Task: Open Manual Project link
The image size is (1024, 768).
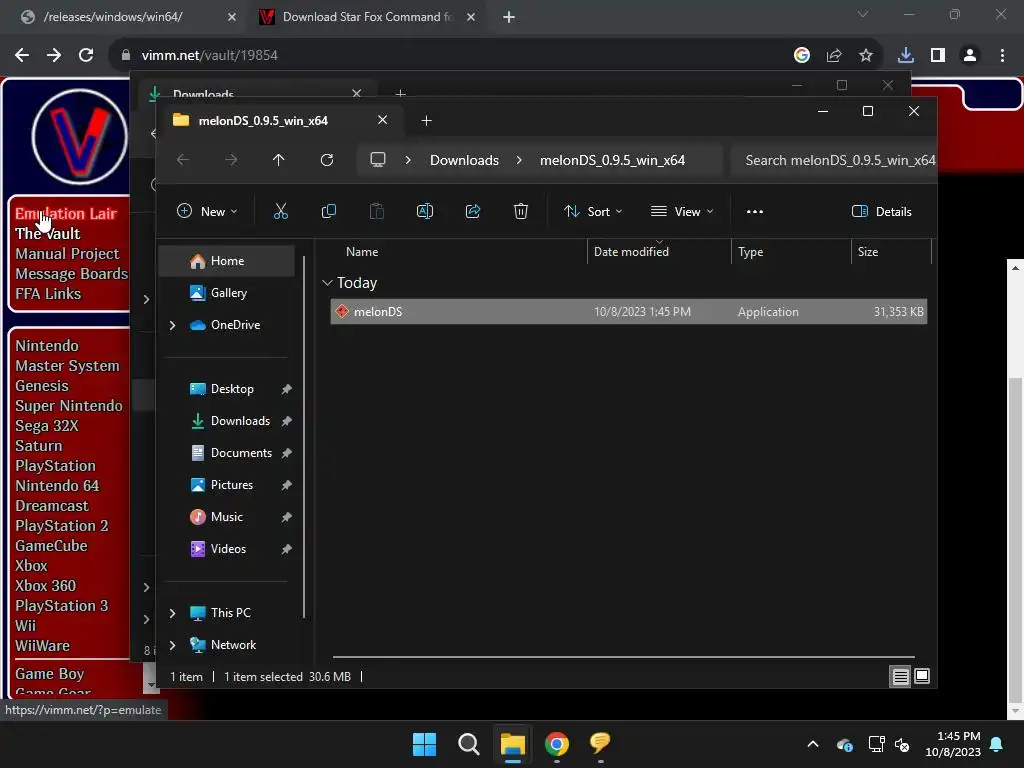Action: coord(67,254)
